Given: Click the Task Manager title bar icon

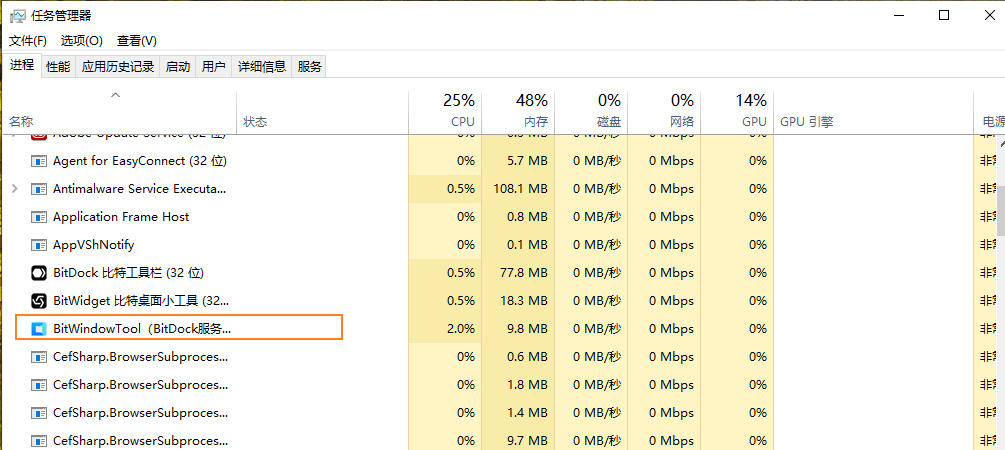Looking at the screenshot, I should pyautogui.click(x=17, y=15).
